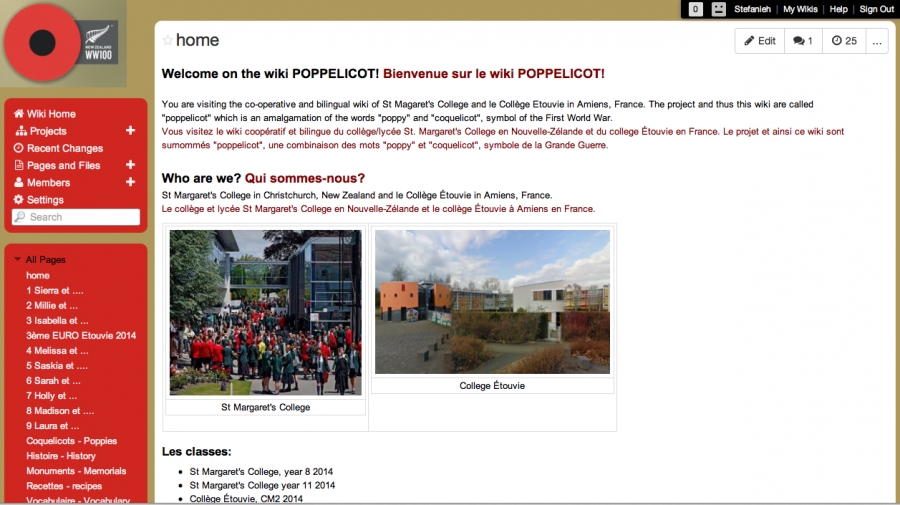Open page '1 Sierra et ....'
Viewport: 900px width, 505px height.
point(55,290)
